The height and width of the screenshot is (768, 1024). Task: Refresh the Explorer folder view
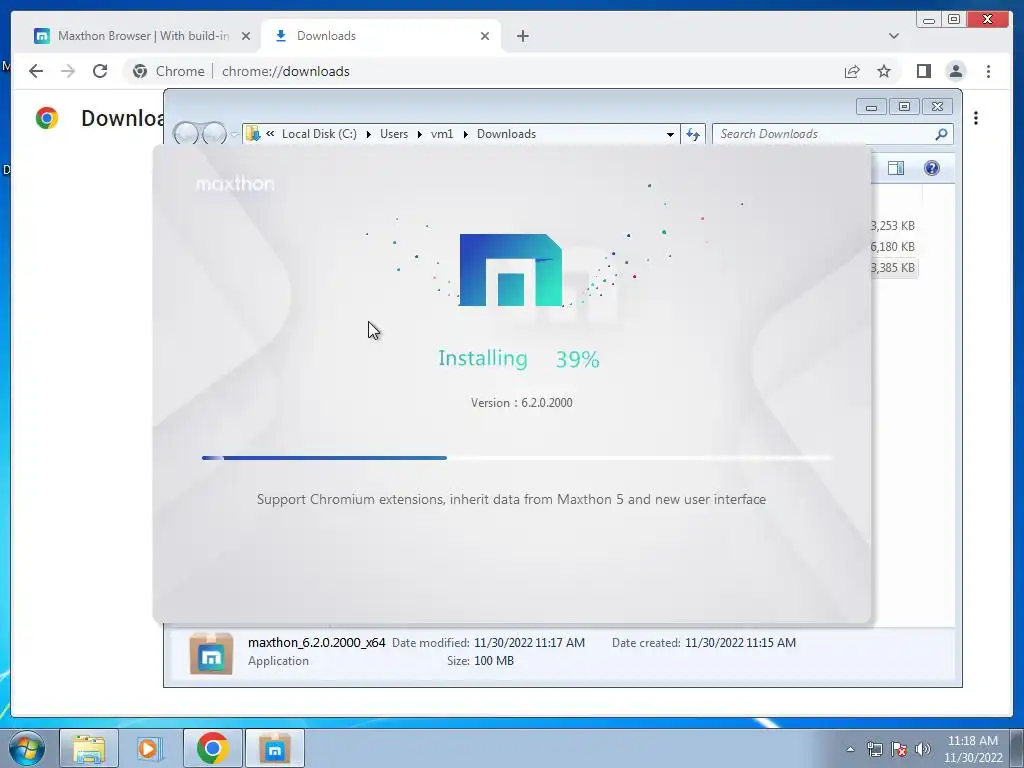pyautogui.click(x=693, y=134)
